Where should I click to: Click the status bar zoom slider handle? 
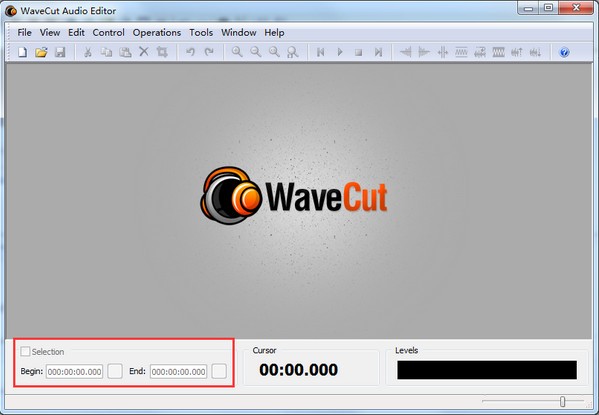click(562, 401)
